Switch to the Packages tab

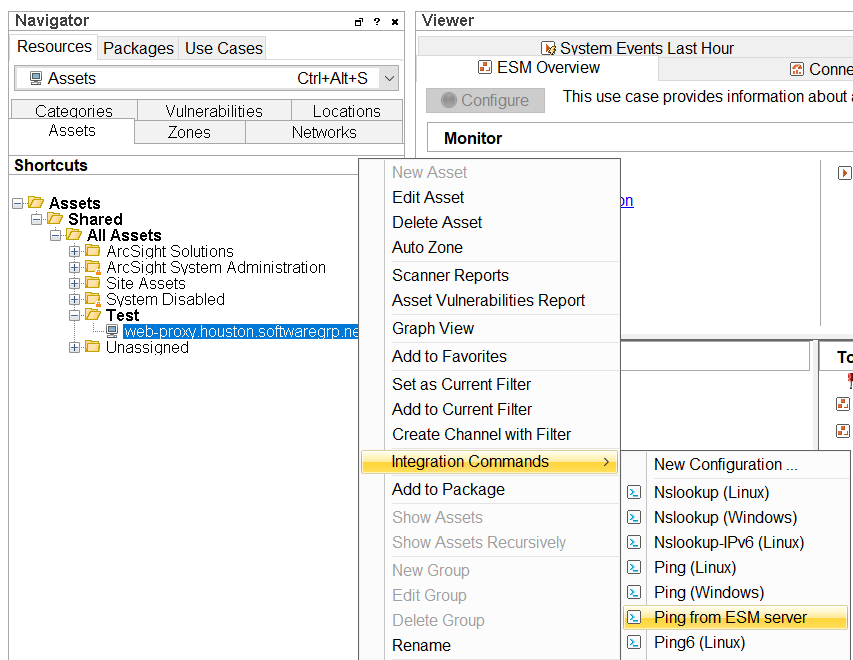[x=138, y=47]
